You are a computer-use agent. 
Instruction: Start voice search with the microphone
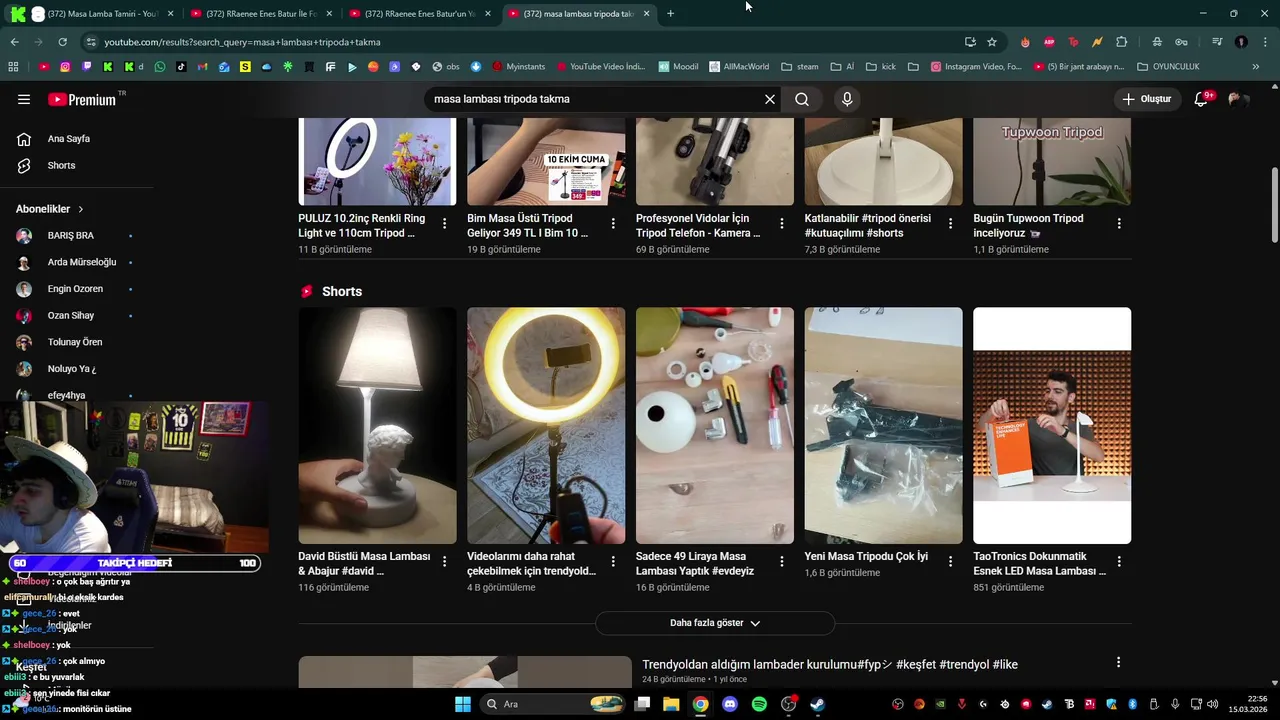(x=847, y=99)
